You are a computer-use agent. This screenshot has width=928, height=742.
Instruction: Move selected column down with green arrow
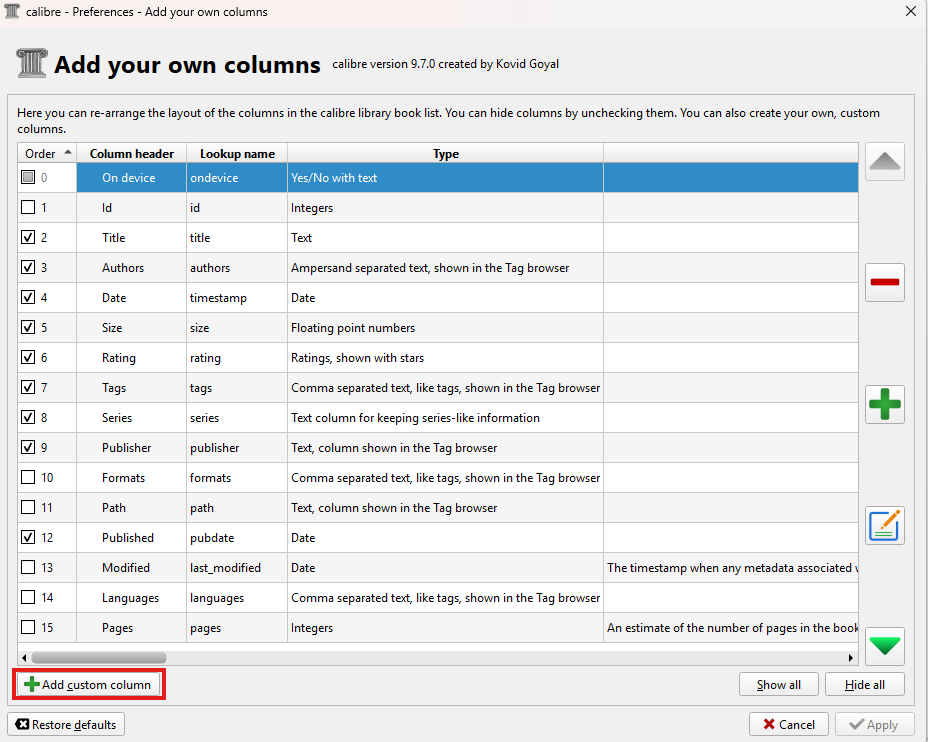pyautogui.click(x=884, y=646)
